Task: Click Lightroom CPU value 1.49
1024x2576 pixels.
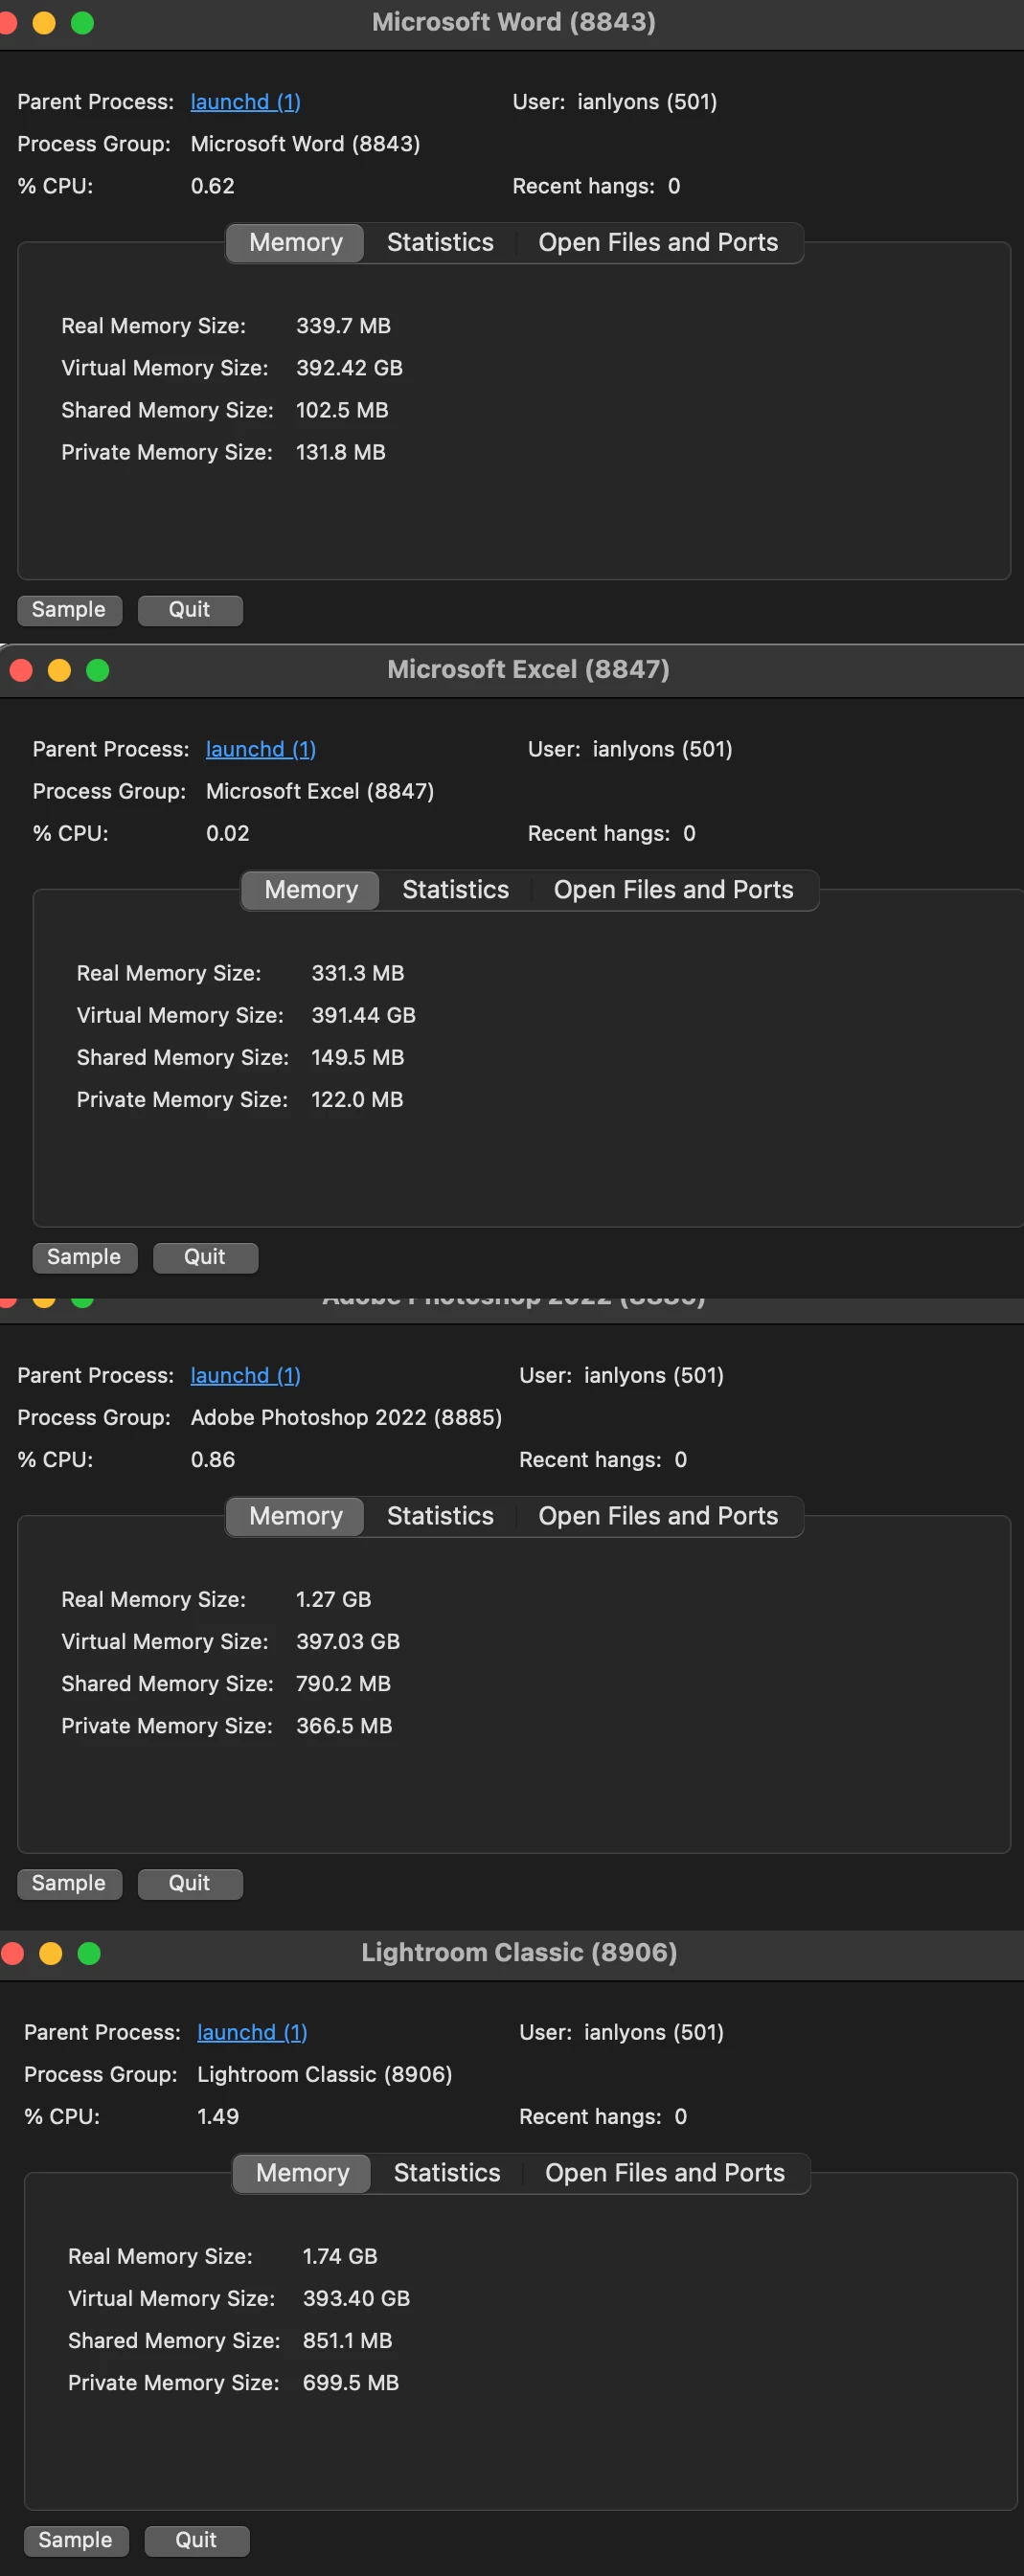Action: point(217,2116)
